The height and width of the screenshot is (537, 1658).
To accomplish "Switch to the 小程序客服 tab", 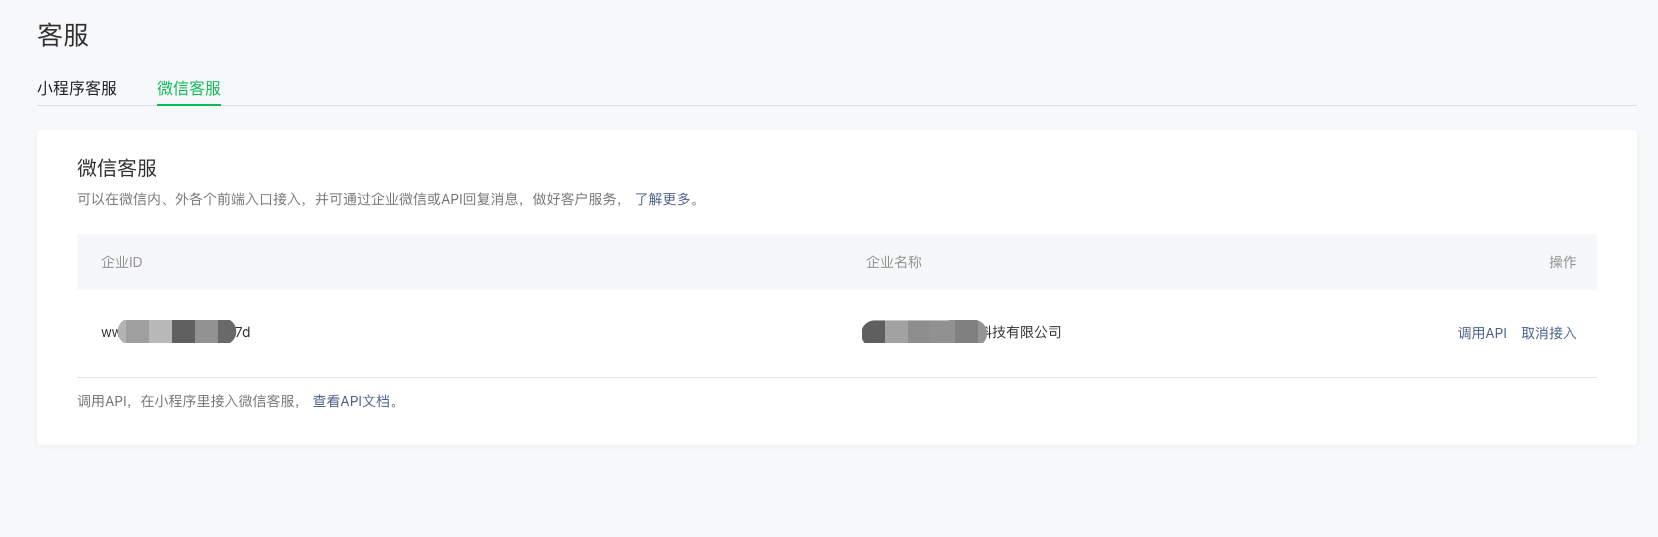I will coord(77,88).
